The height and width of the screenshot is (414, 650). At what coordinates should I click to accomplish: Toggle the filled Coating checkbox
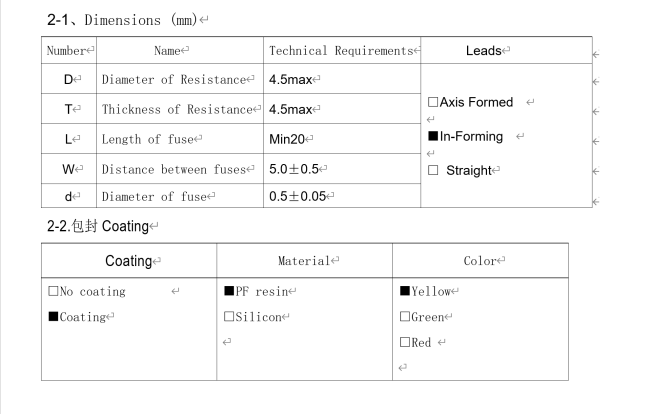pos(54,317)
